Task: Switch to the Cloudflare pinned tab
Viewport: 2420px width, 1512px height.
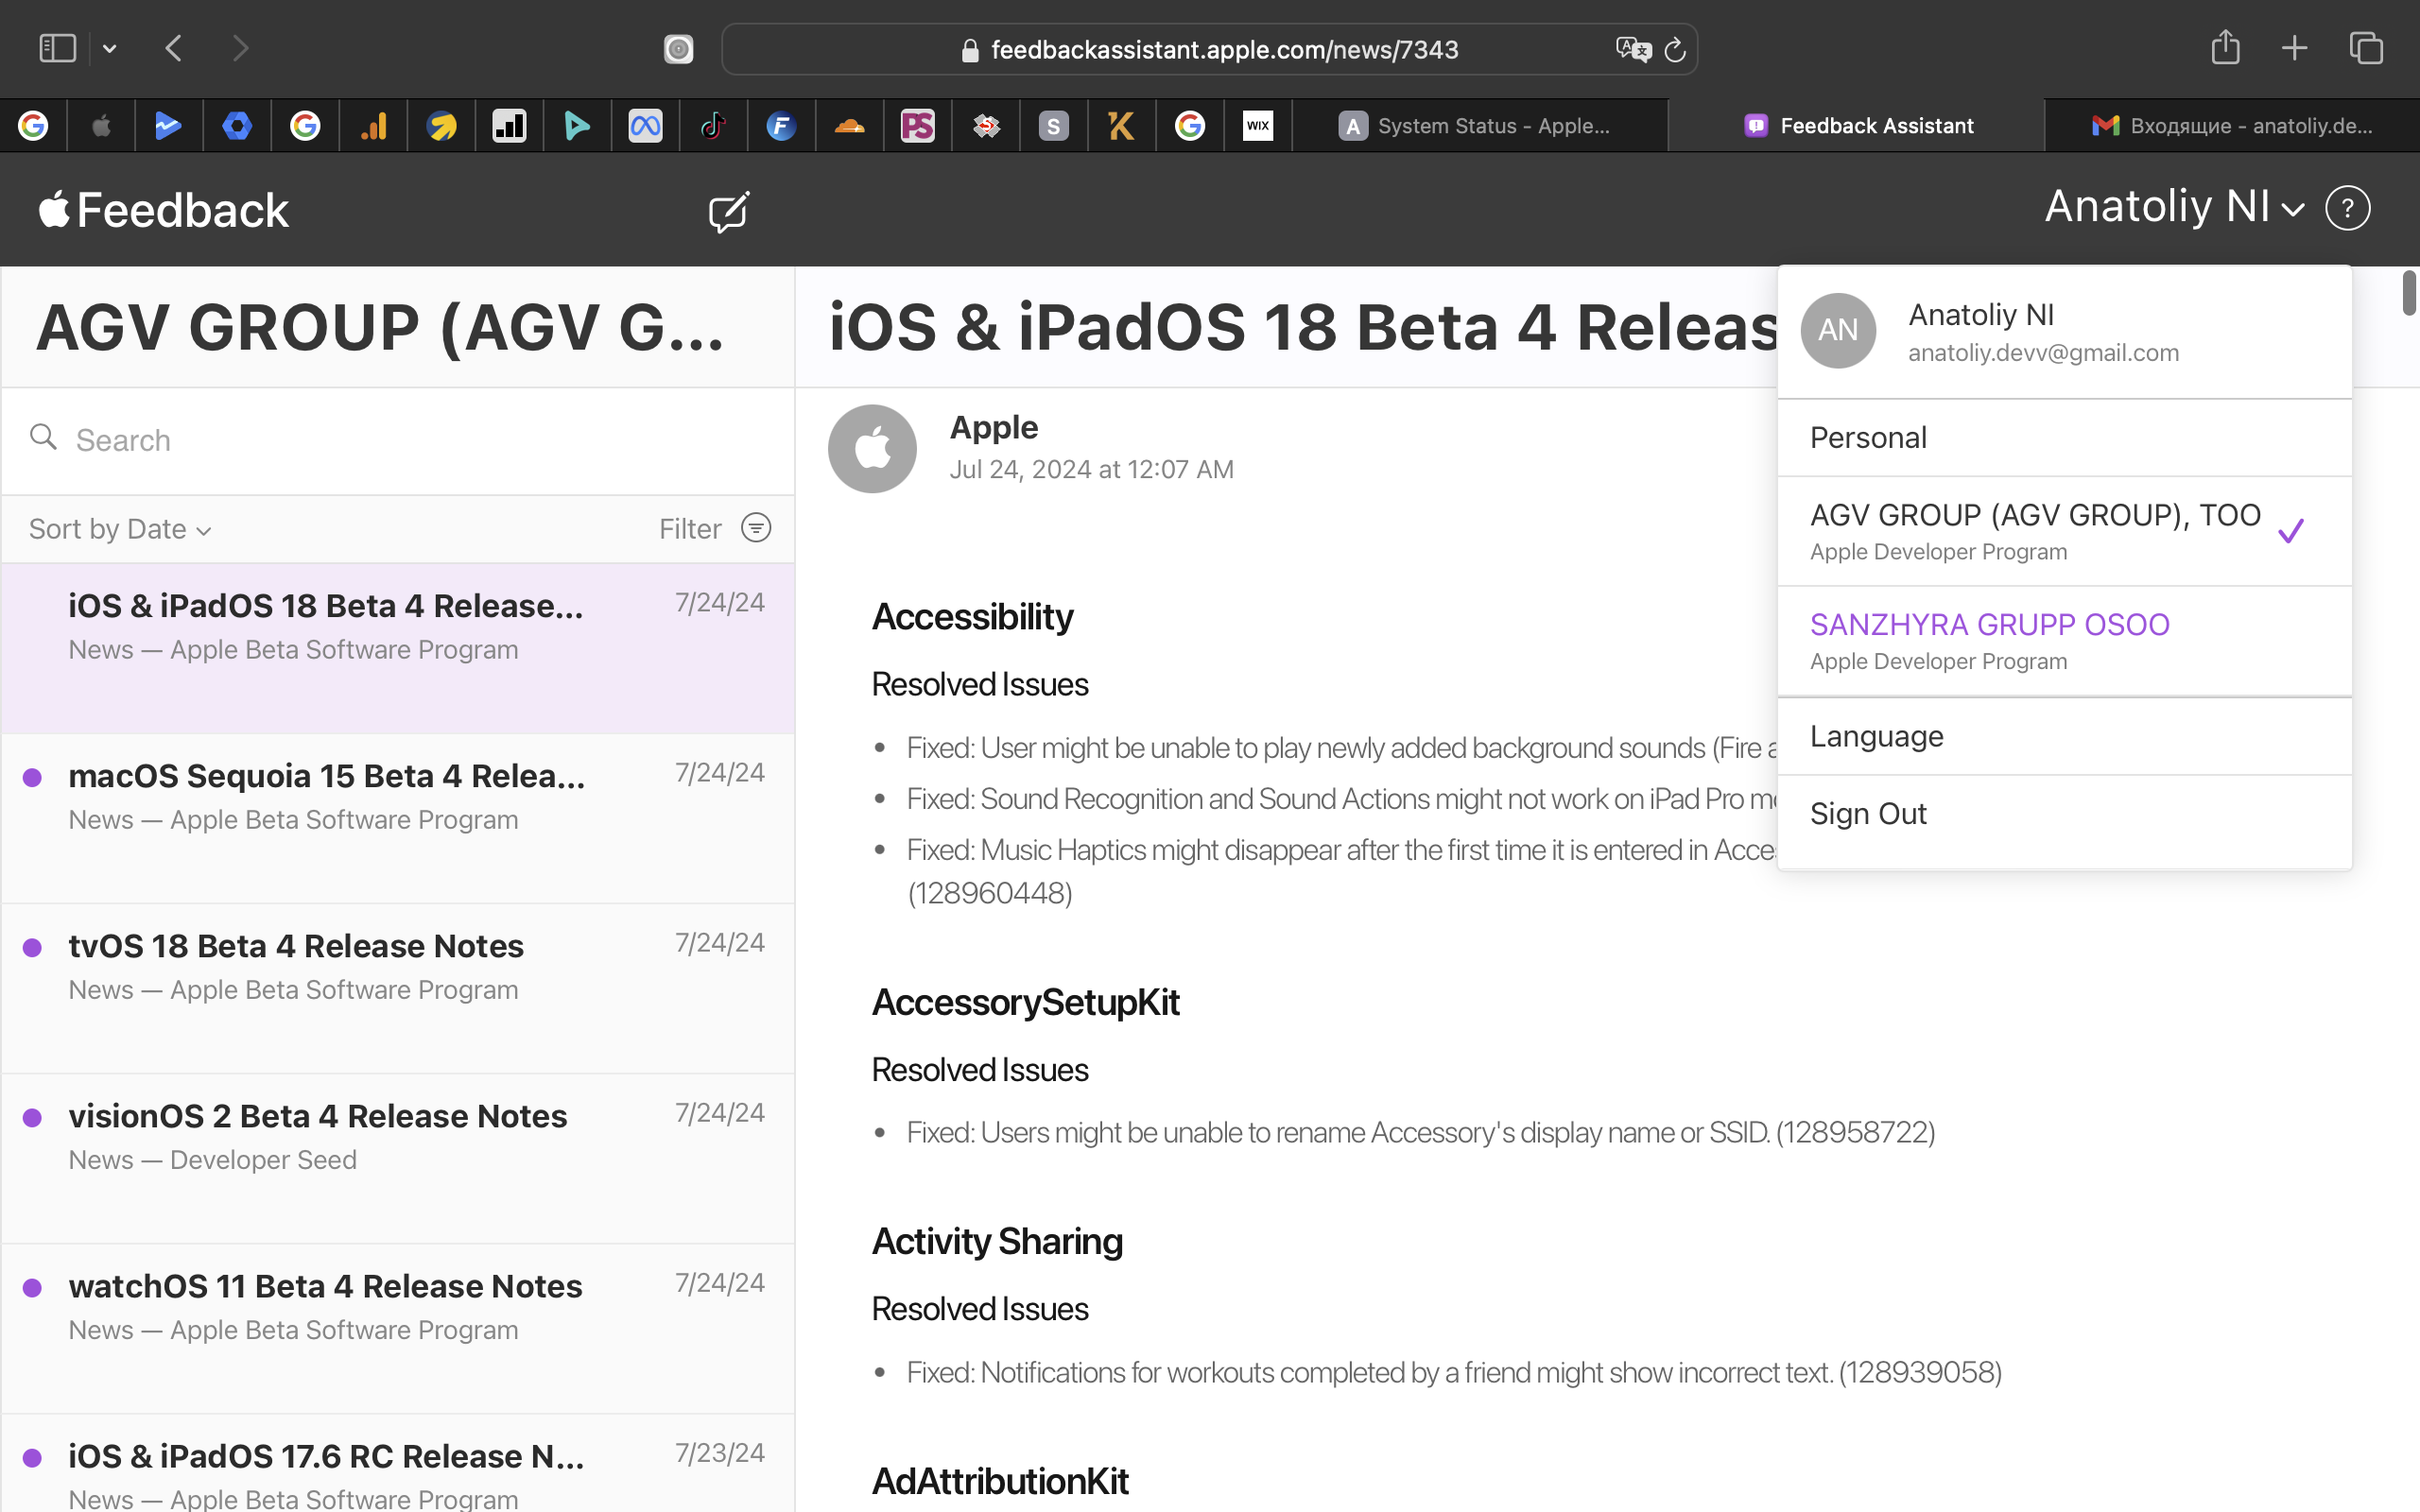Action: coord(849,126)
